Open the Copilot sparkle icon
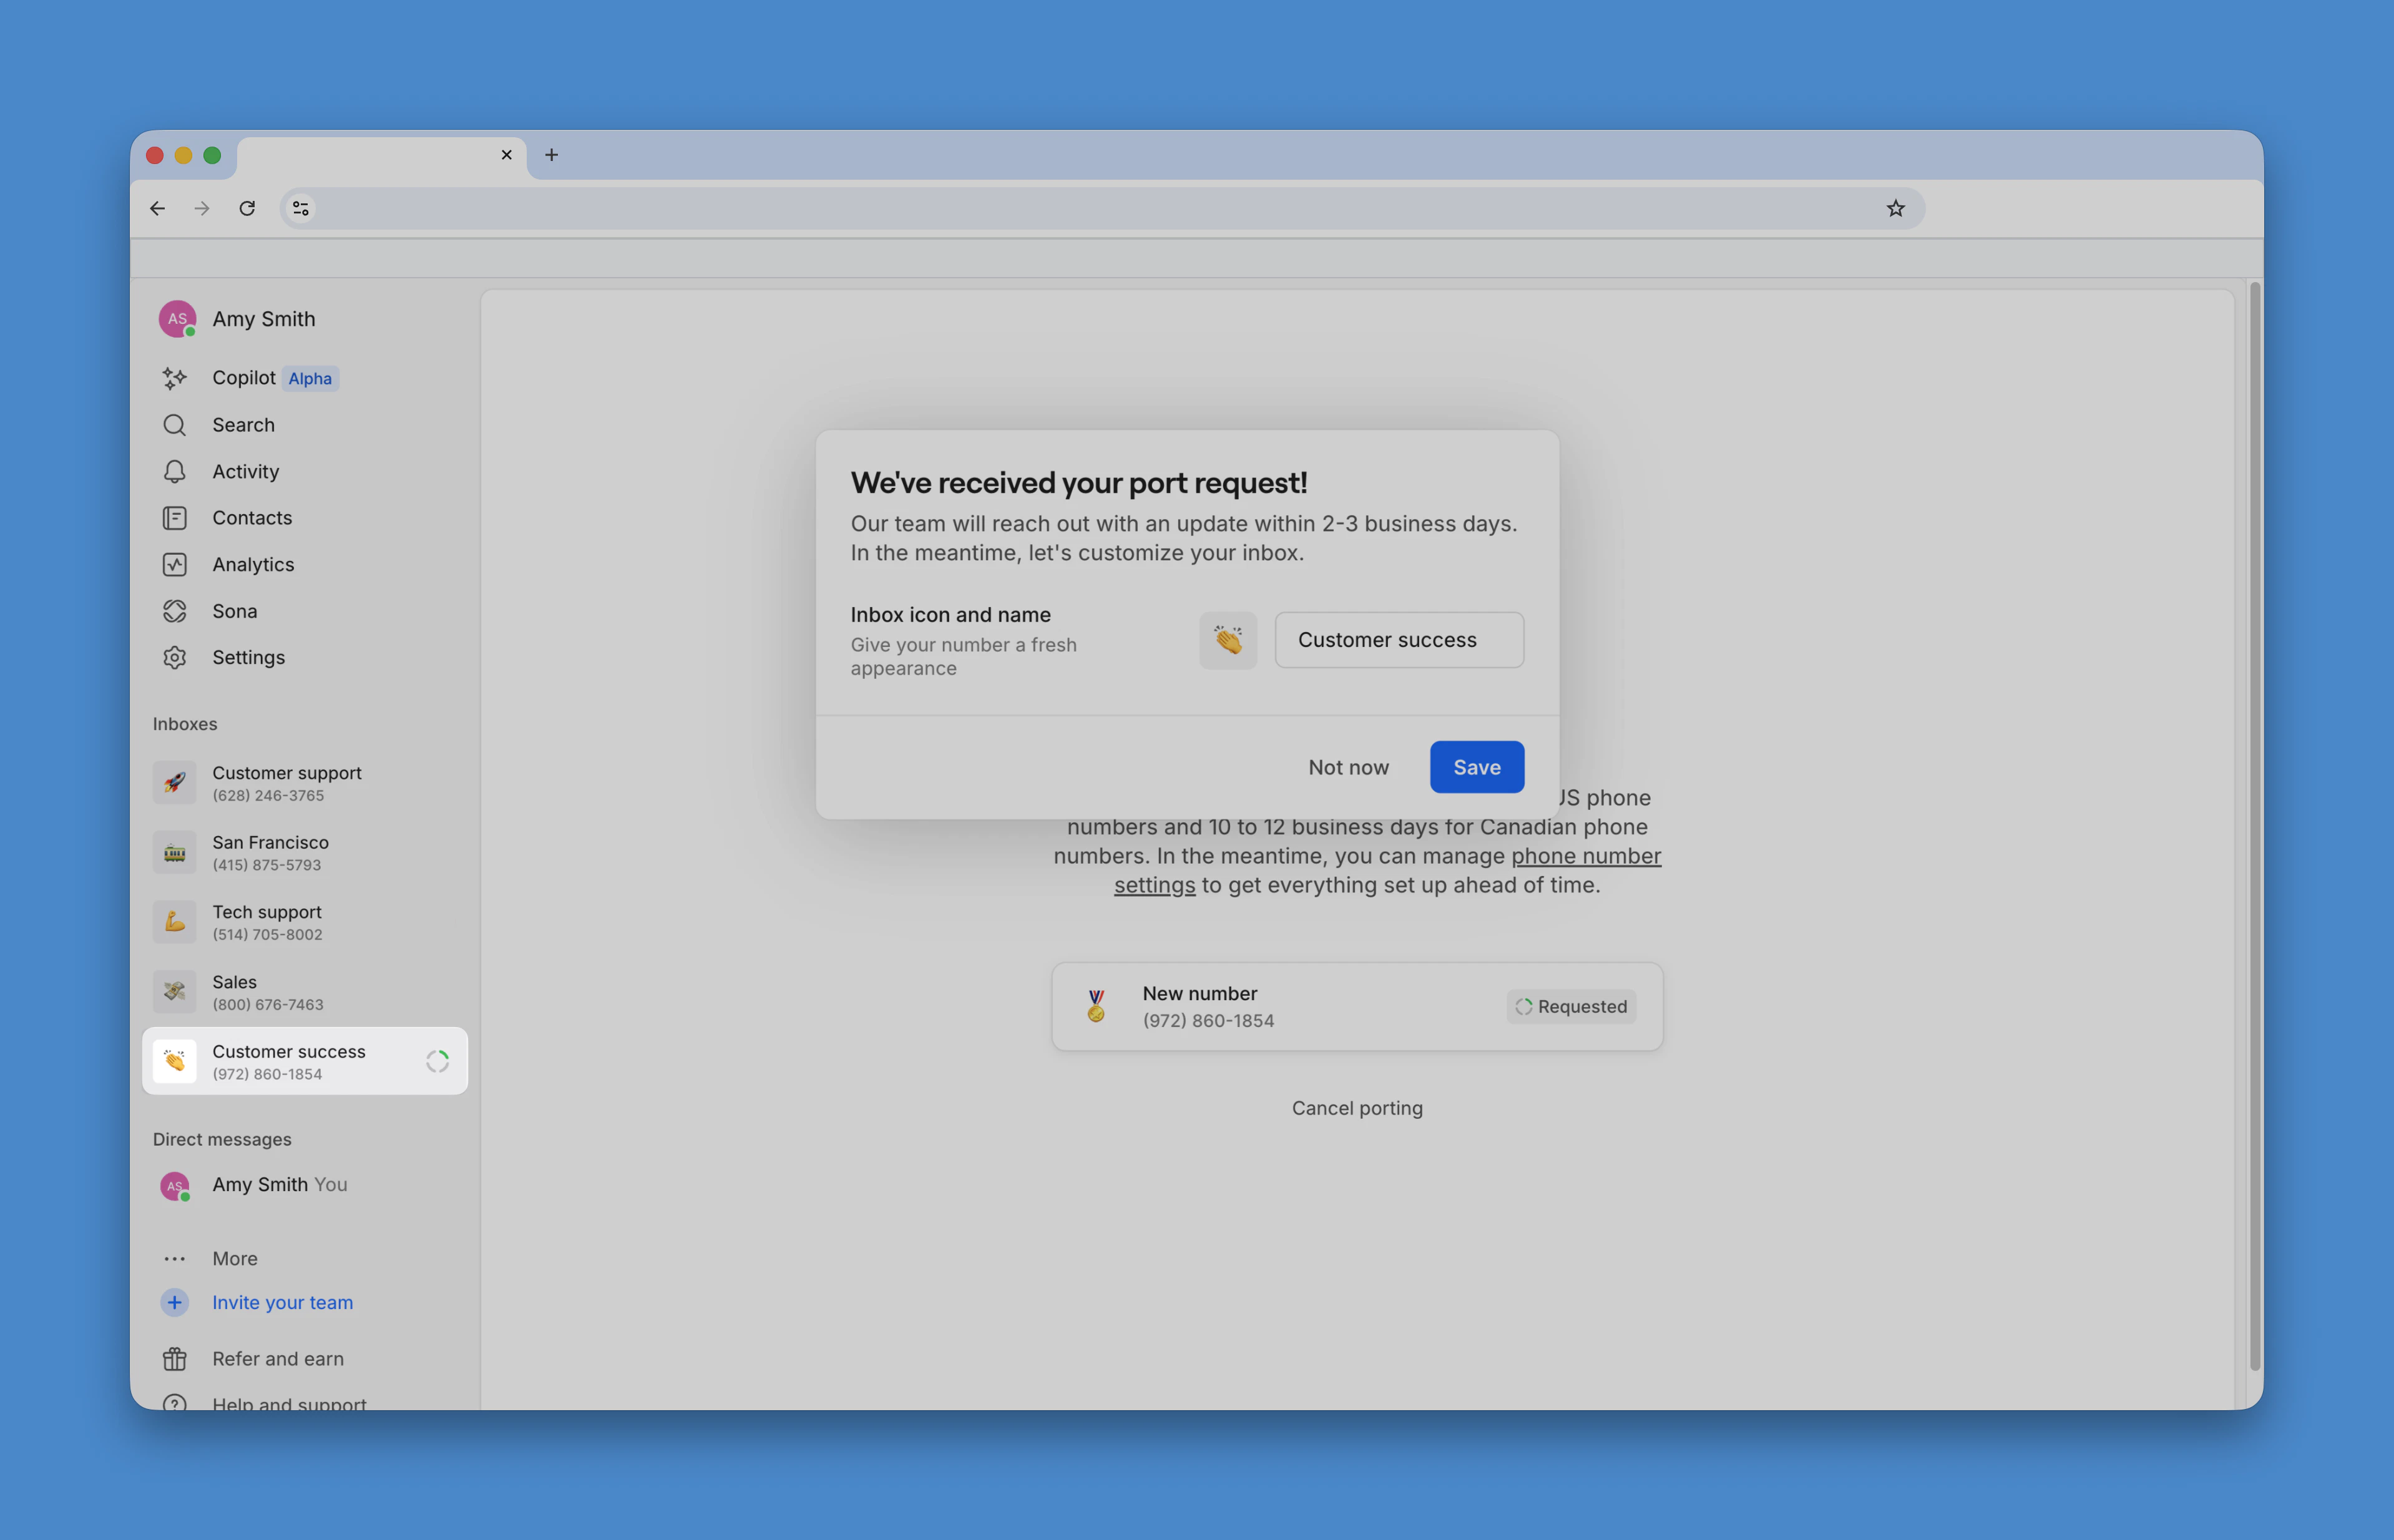The image size is (2394, 1540). point(175,378)
